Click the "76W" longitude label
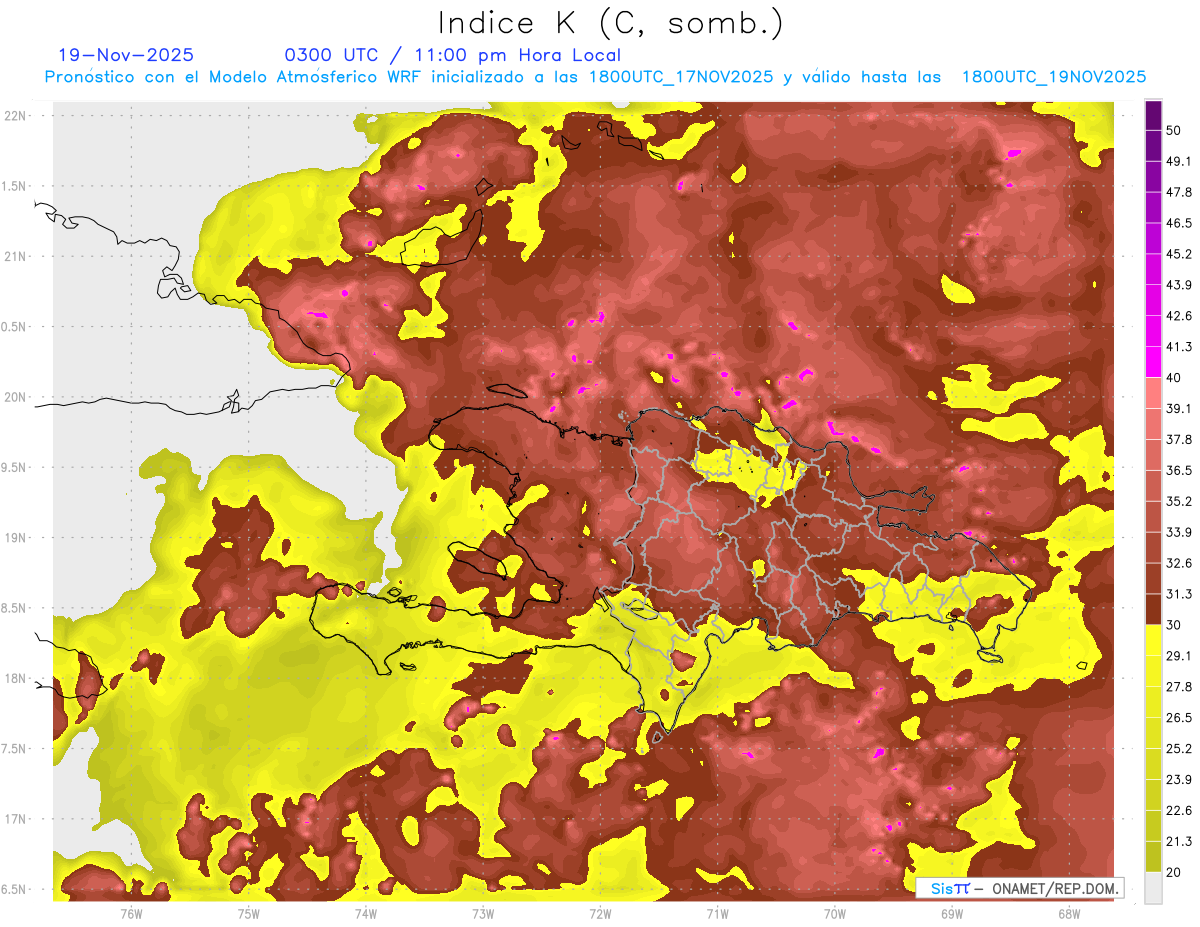The width and height of the screenshot is (1200, 927). click(x=131, y=913)
